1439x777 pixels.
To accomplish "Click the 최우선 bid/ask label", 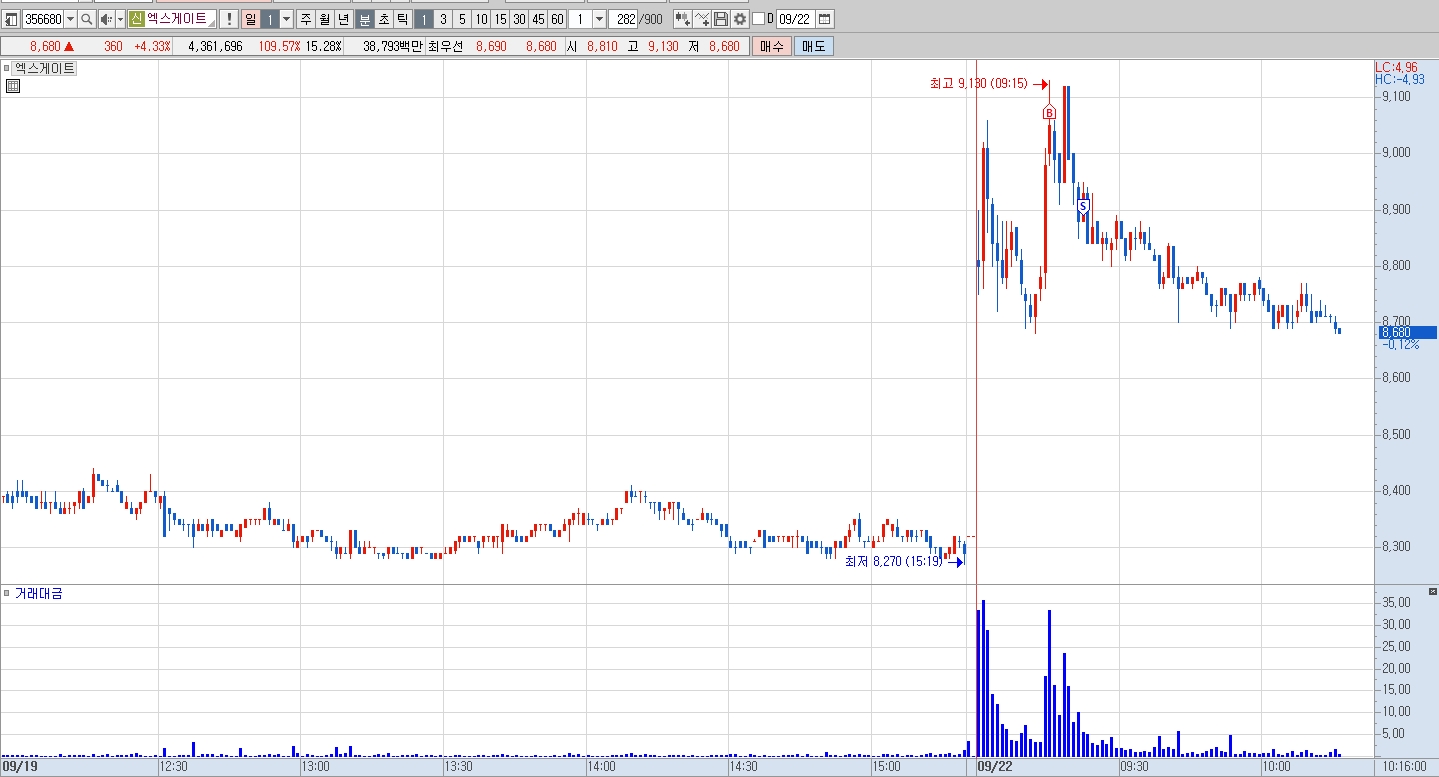I will [446, 46].
